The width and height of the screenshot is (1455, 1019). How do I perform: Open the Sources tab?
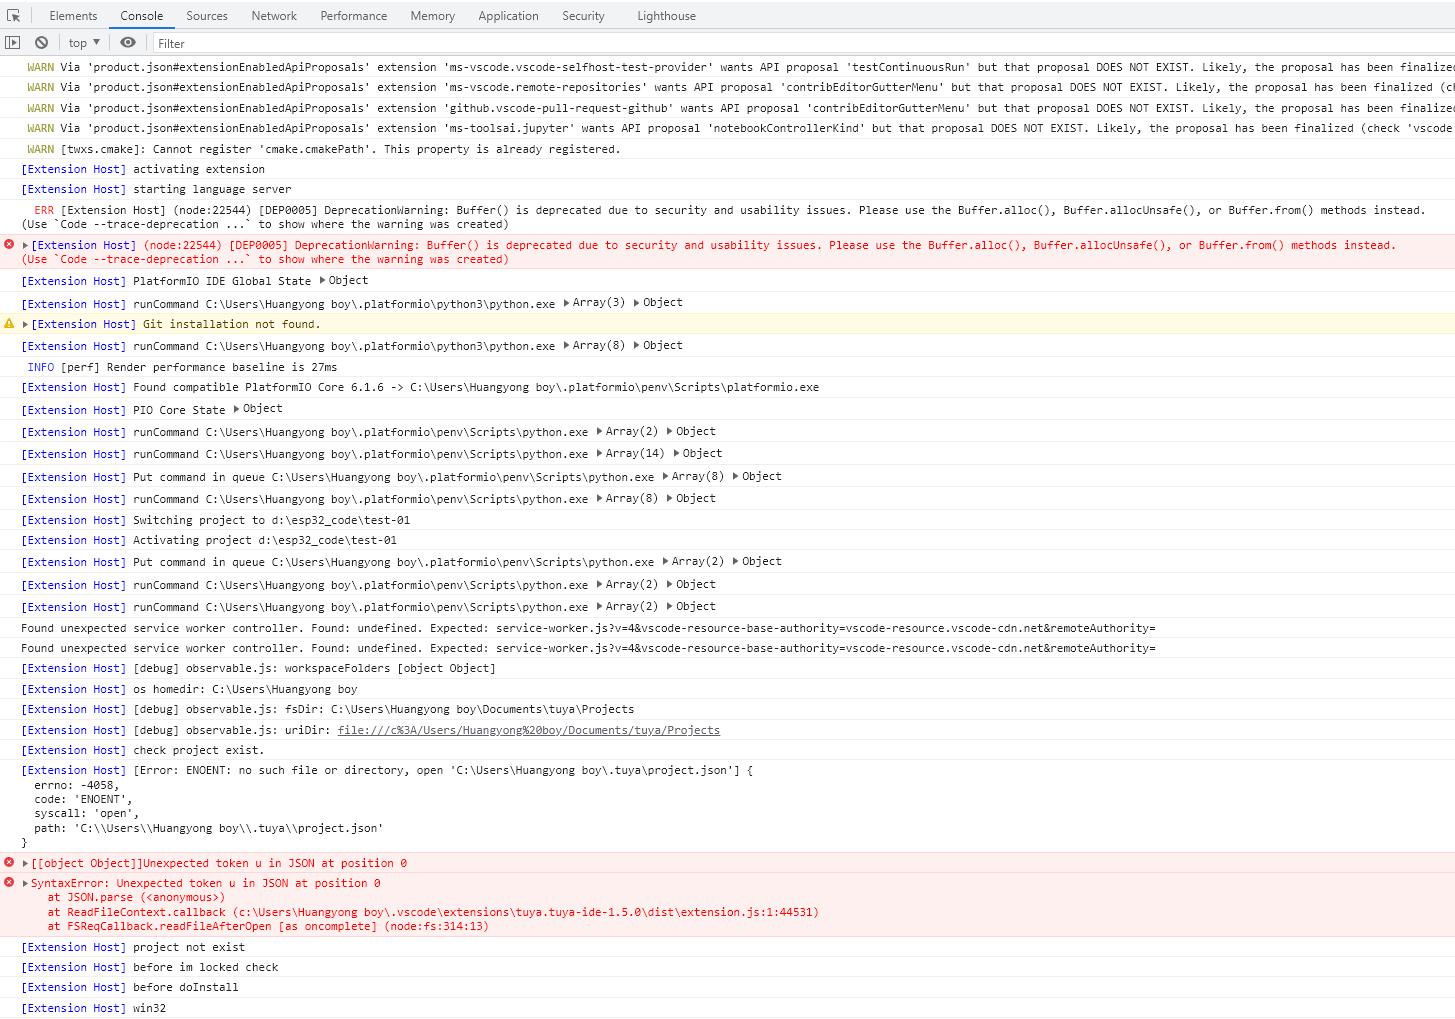pos(207,16)
